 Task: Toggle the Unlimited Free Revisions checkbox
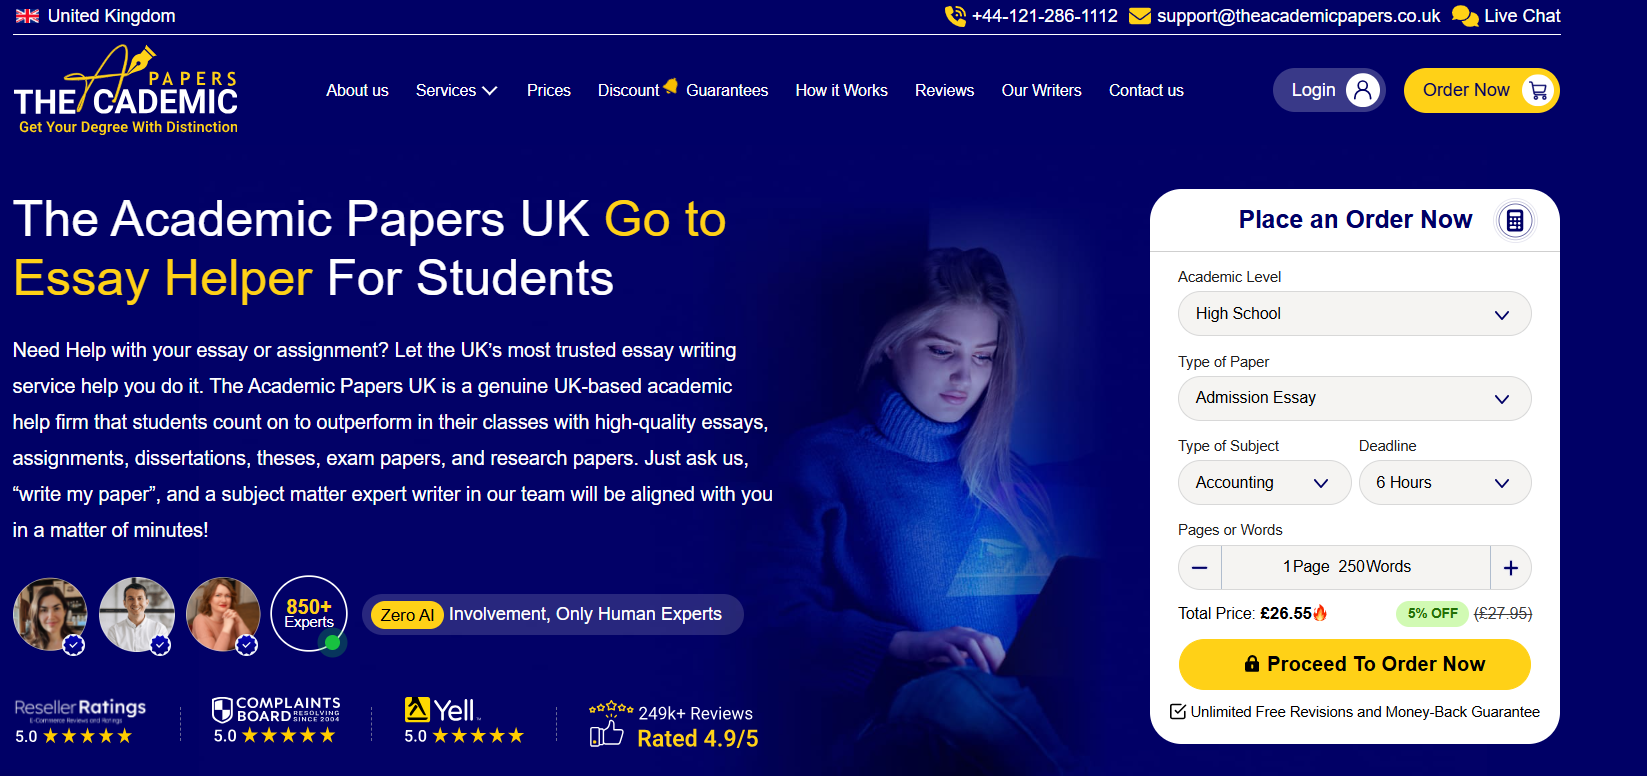click(1178, 712)
